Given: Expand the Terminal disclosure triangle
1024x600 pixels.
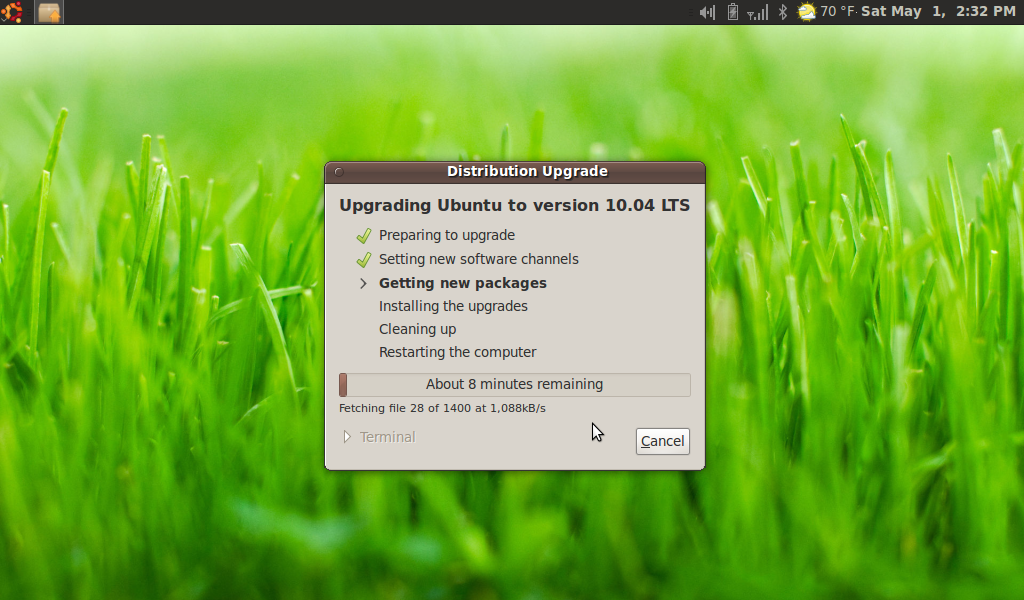Looking at the screenshot, I should click(347, 437).
